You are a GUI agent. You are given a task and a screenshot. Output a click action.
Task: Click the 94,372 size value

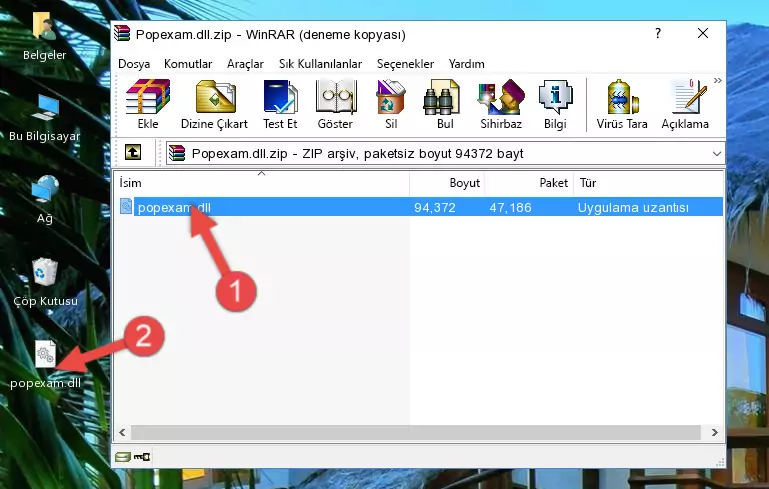point(435,207)
